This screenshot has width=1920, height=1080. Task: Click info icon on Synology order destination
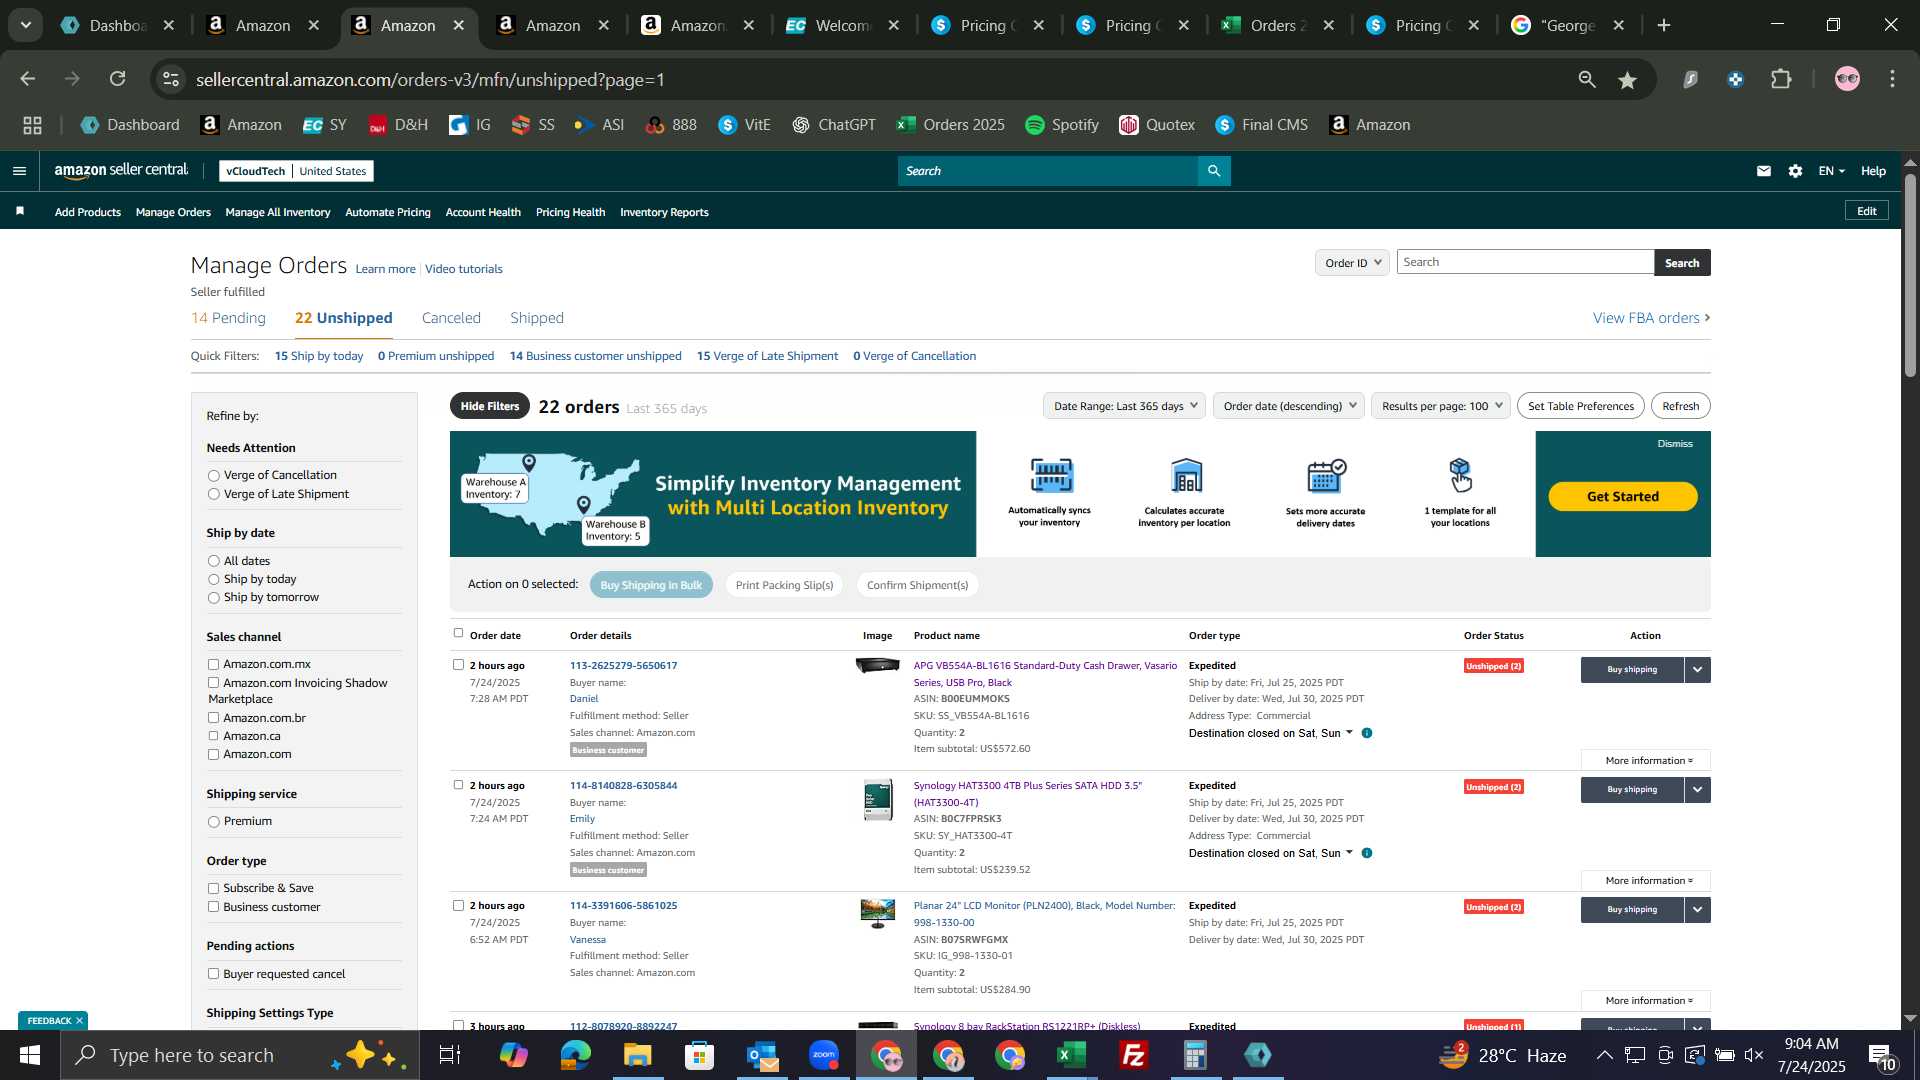coord(1367,853)
